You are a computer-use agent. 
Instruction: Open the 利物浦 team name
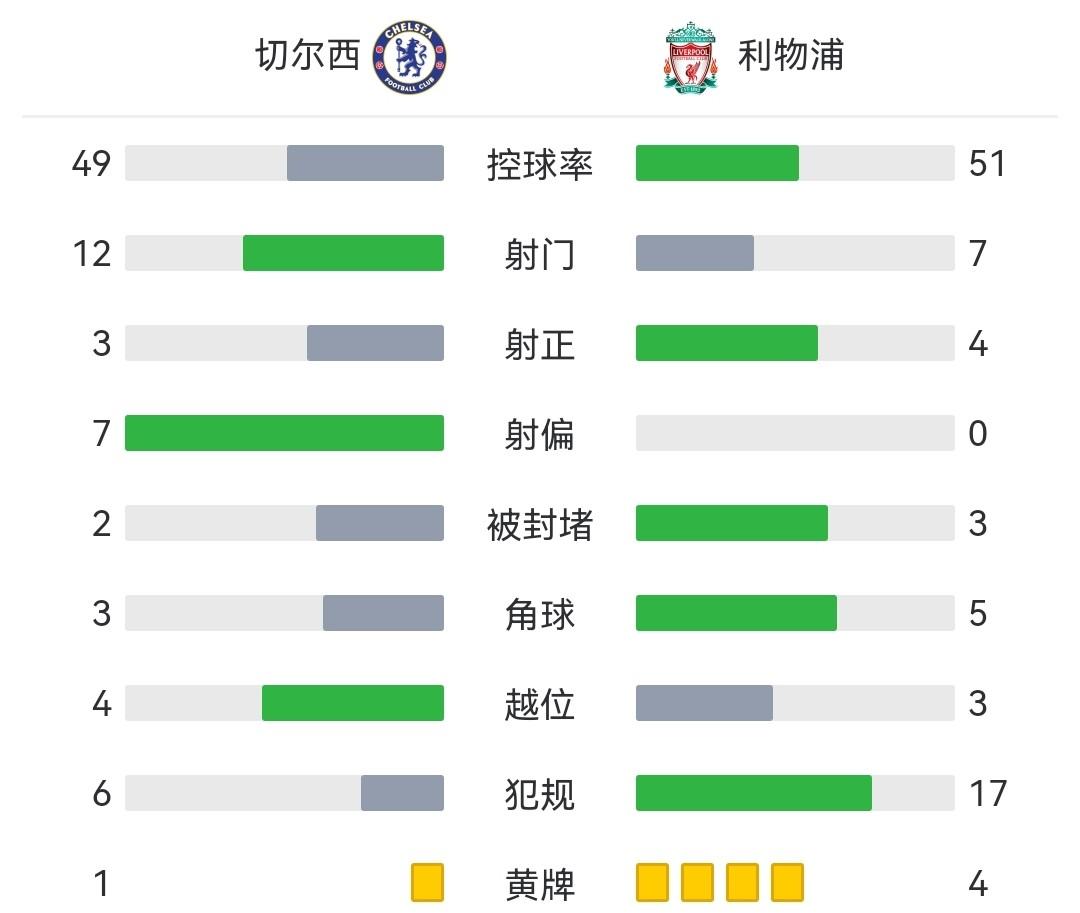790,56
